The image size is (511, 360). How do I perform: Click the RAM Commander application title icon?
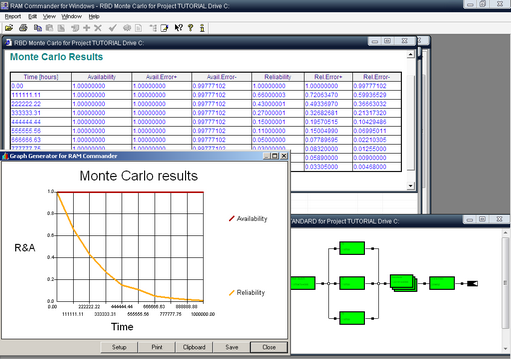[x=5, y=6]
